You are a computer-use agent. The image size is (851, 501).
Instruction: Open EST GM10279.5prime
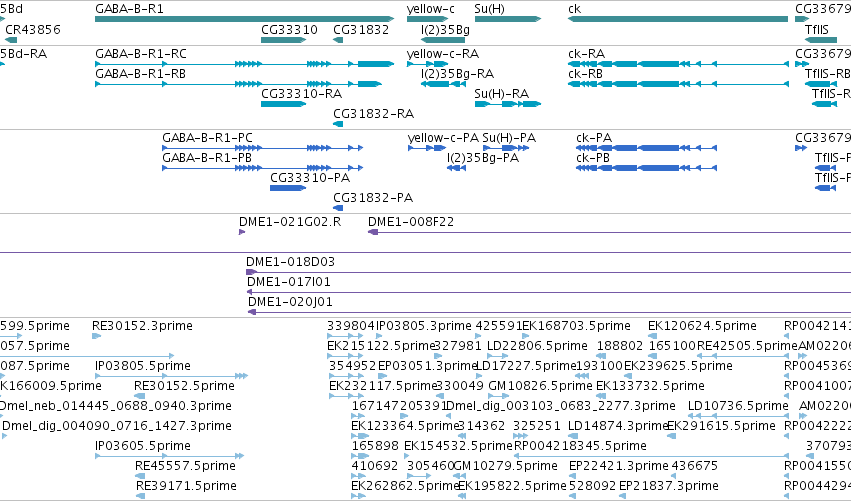pos(505,467)
